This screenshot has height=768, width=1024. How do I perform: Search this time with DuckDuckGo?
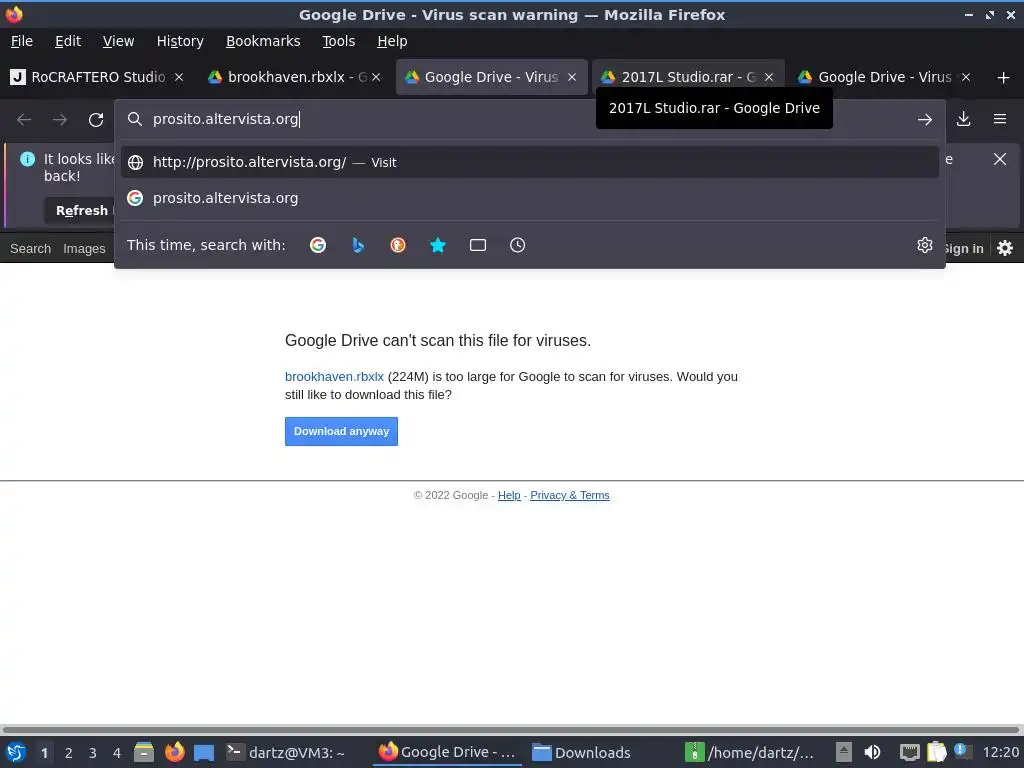point(398,245)
